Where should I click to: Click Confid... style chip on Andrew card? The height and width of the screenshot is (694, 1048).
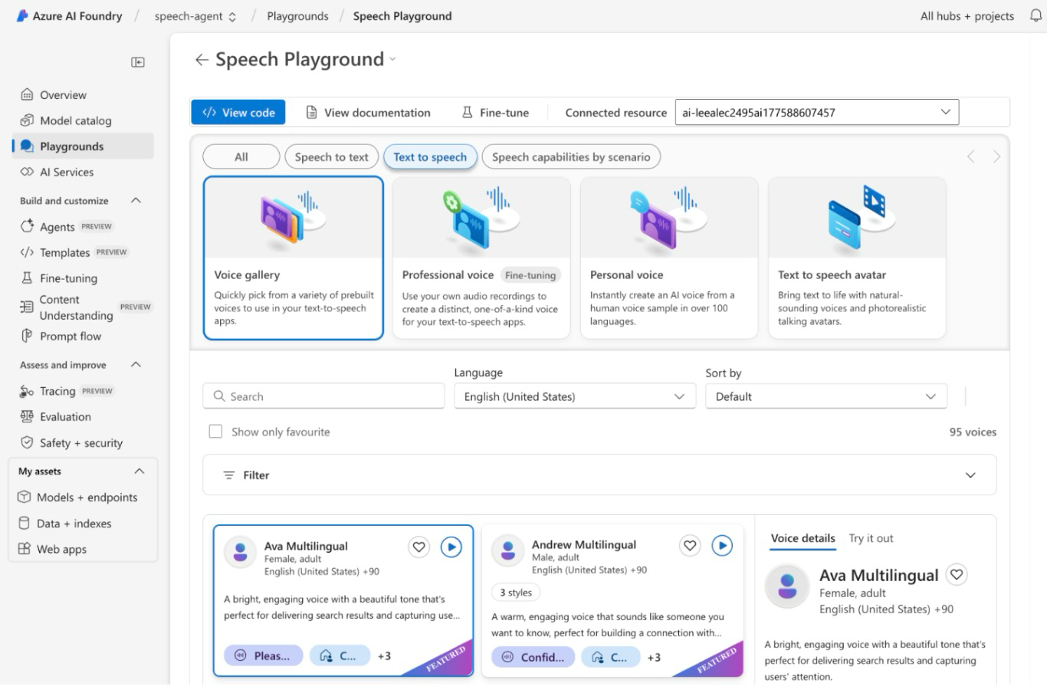click(533, 657)
